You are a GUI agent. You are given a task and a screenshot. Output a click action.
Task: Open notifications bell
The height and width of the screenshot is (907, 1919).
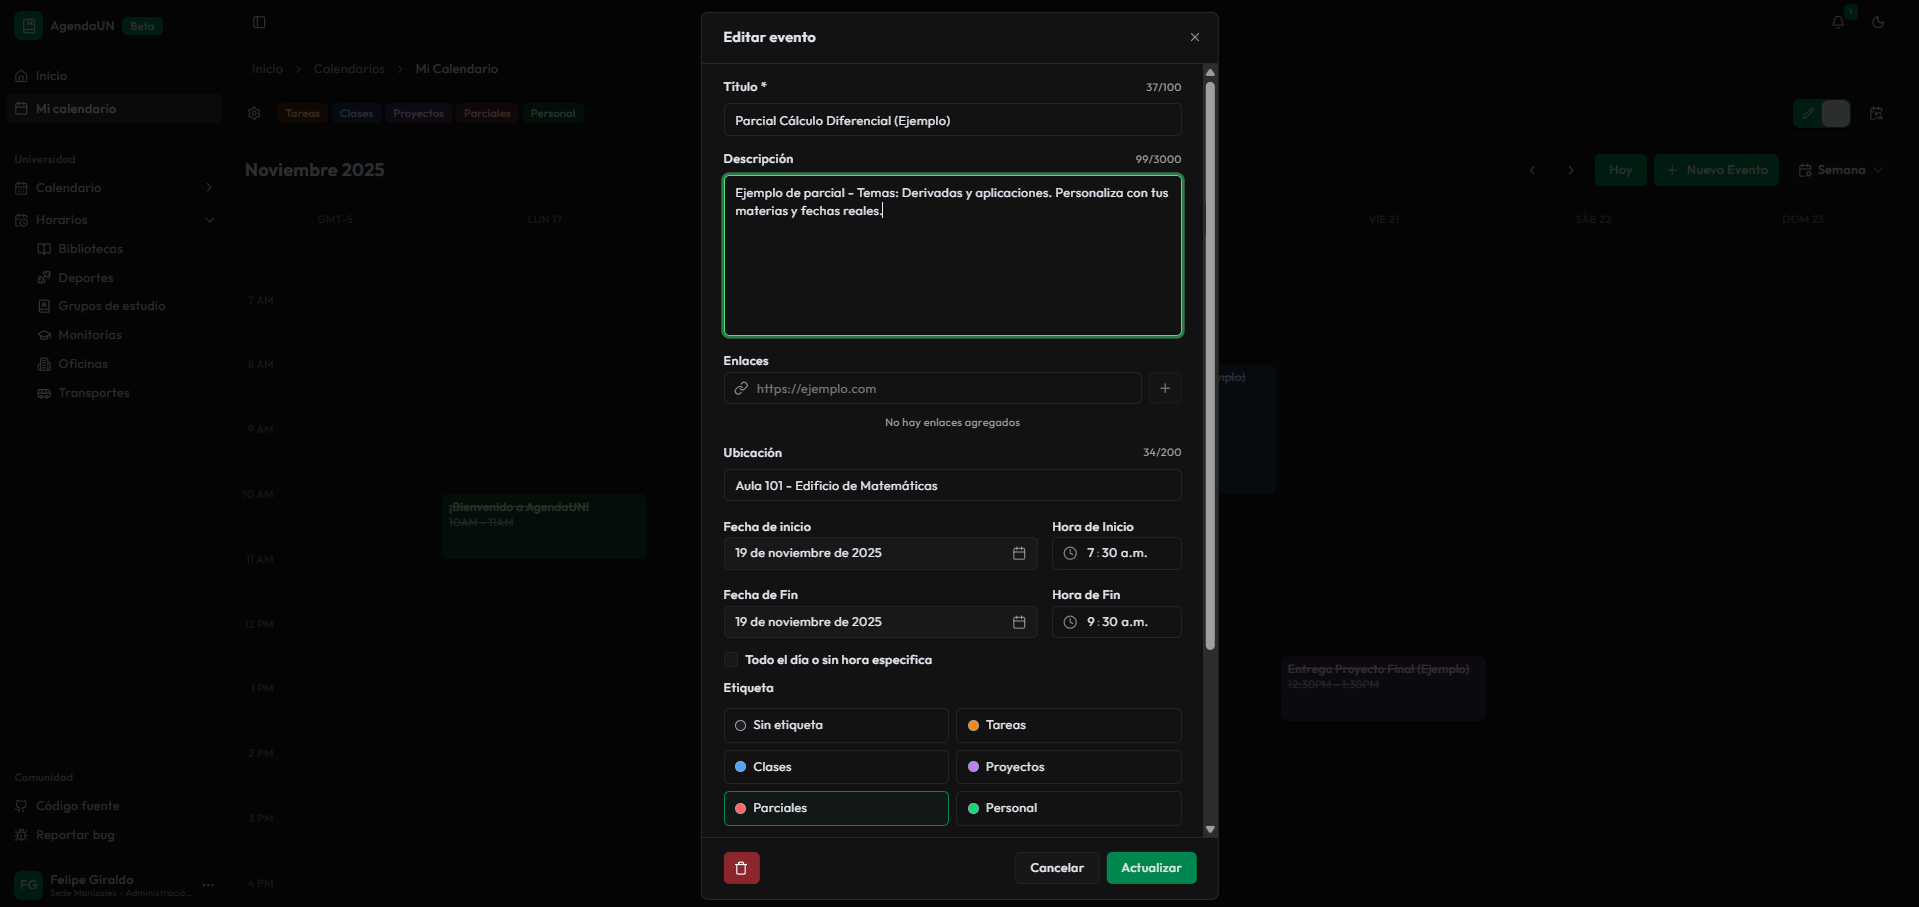click(1838, 22)
